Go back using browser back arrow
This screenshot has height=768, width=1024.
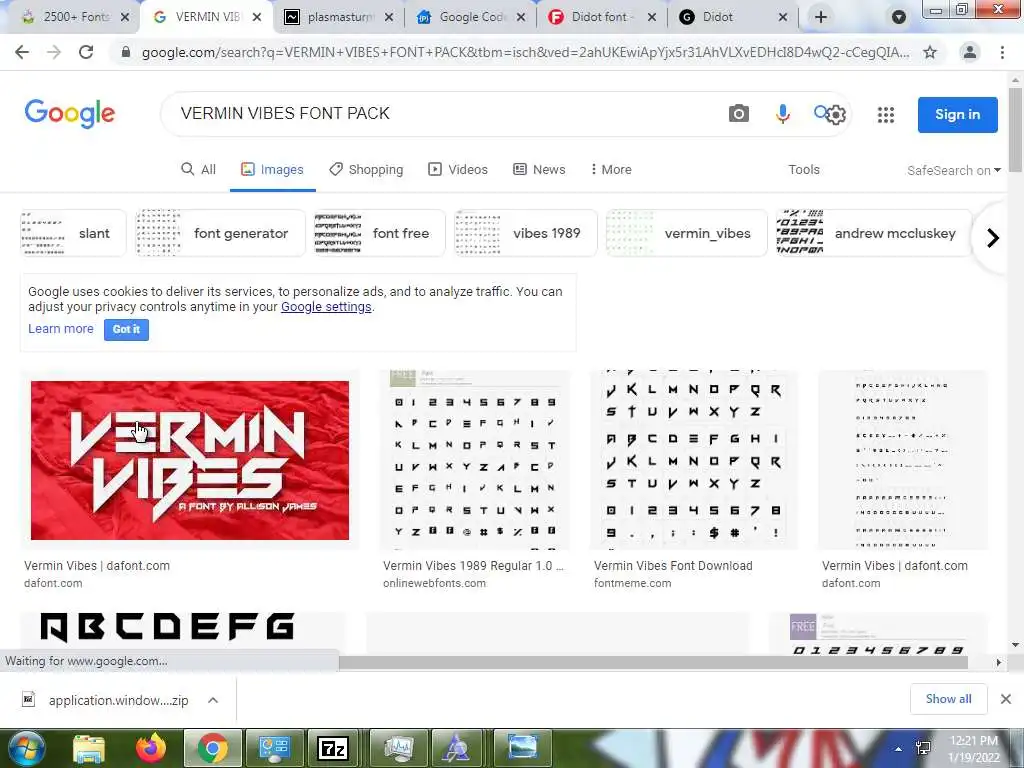[x=22, y=52]
